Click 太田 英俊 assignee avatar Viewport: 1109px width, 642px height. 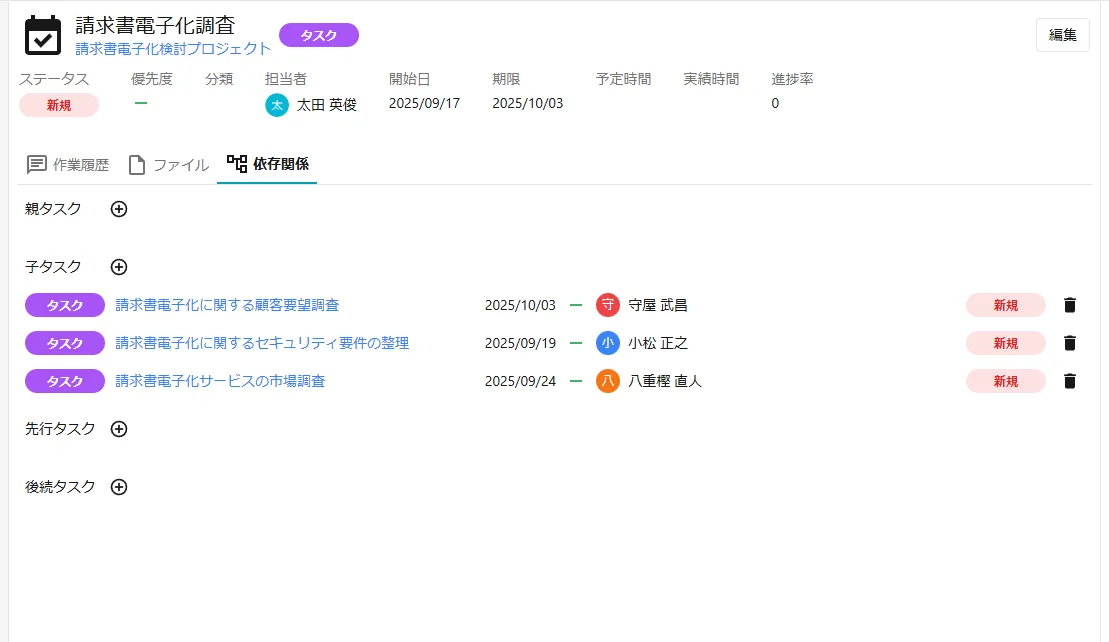(x=277, y=104)
